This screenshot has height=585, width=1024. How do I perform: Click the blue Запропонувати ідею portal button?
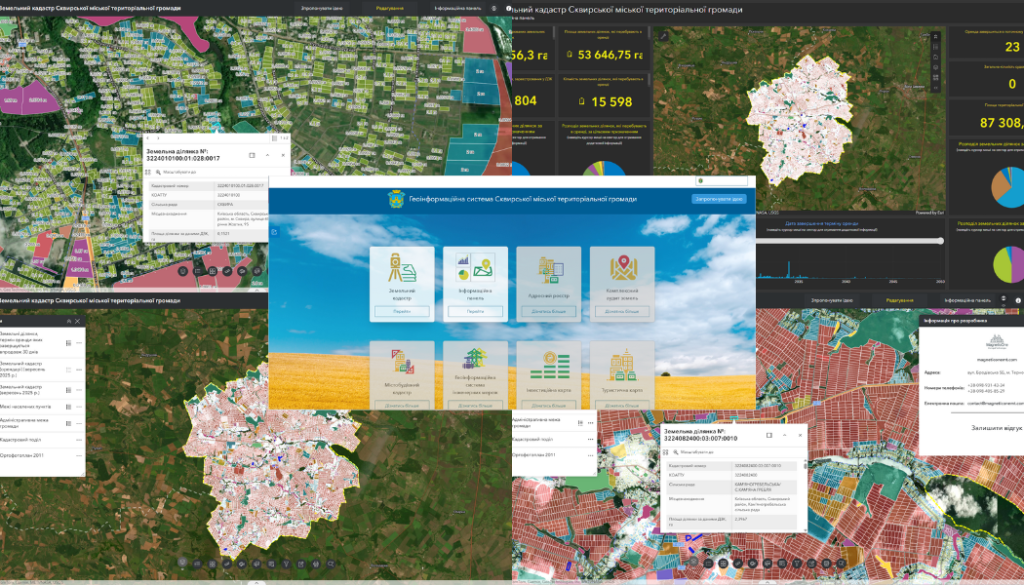click(x=717, y=199)
